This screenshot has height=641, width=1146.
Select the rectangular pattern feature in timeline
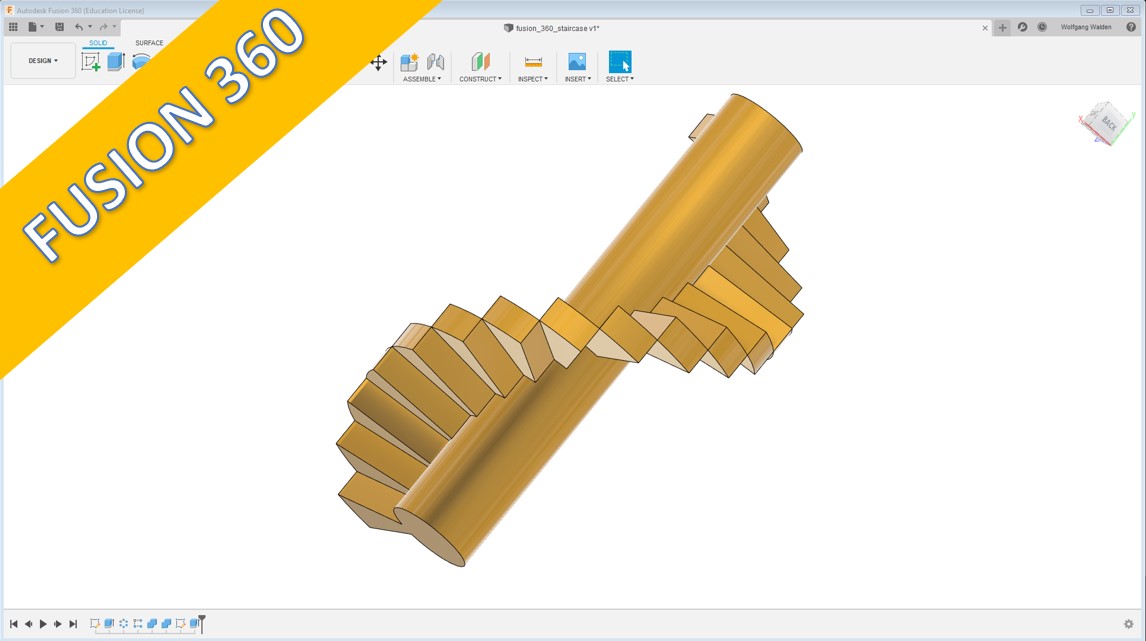coord(137,623)
